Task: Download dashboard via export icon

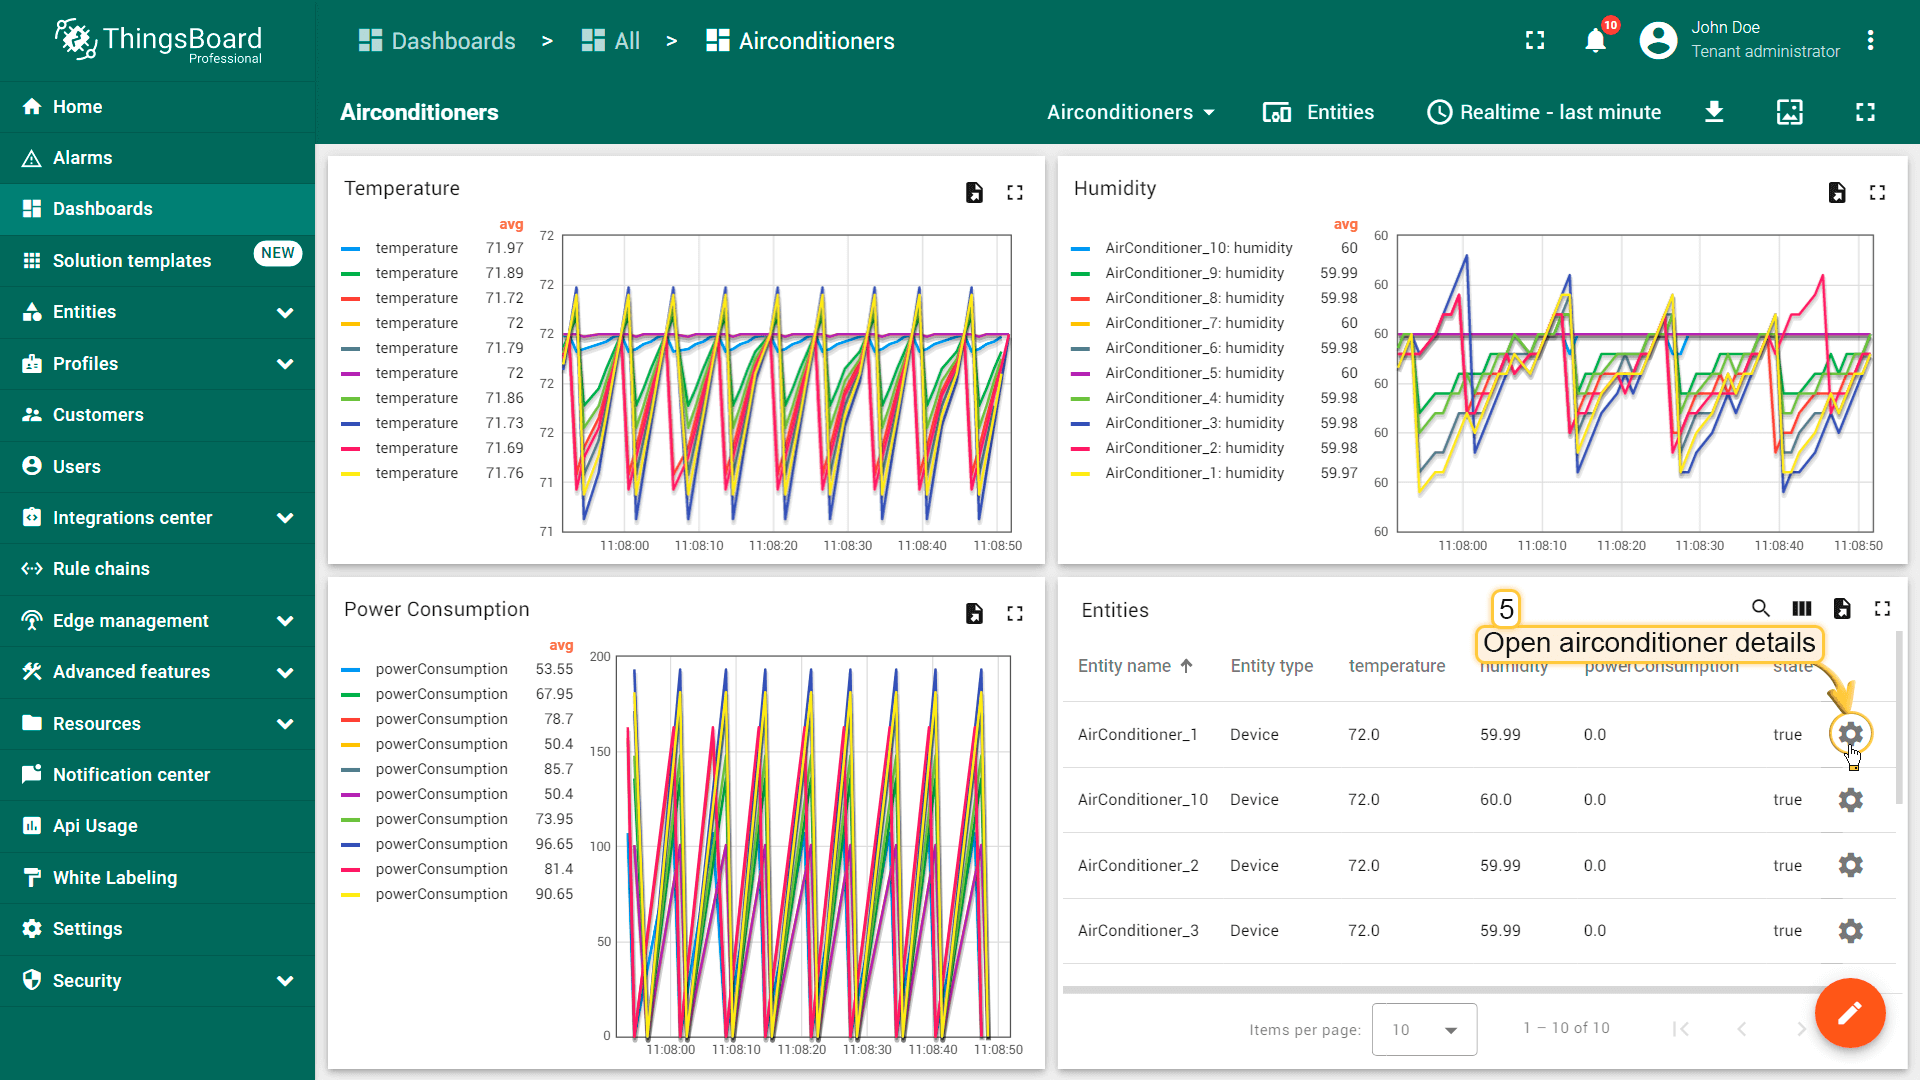Action: pyautogui.click(x=1714, y=112)
